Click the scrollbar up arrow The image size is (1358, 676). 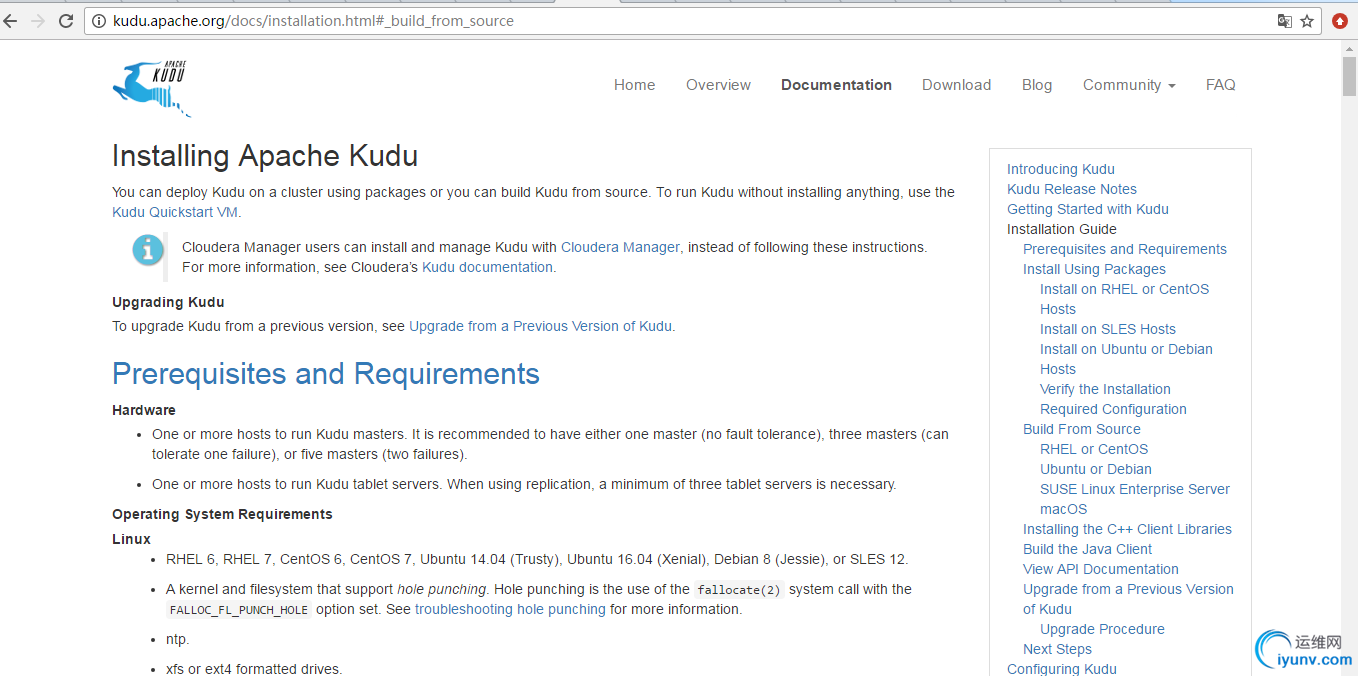coord(1349,48)
